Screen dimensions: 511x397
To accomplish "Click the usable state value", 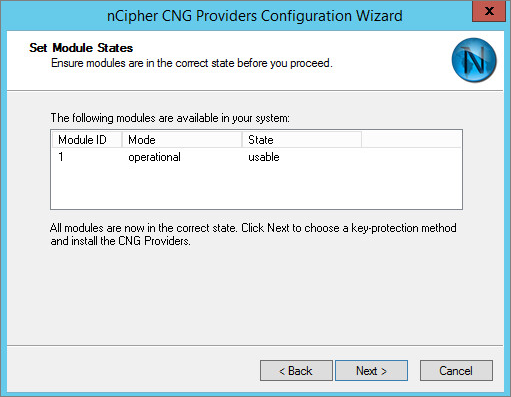I will click(264, 157).
